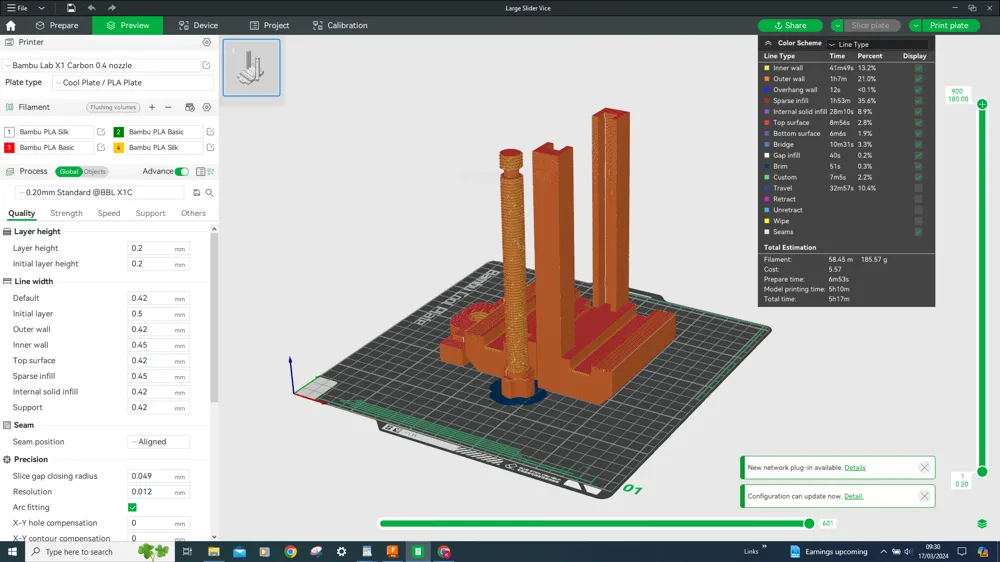Edit Bambu Lab X1 Carbon printer preset

point(206,65)
